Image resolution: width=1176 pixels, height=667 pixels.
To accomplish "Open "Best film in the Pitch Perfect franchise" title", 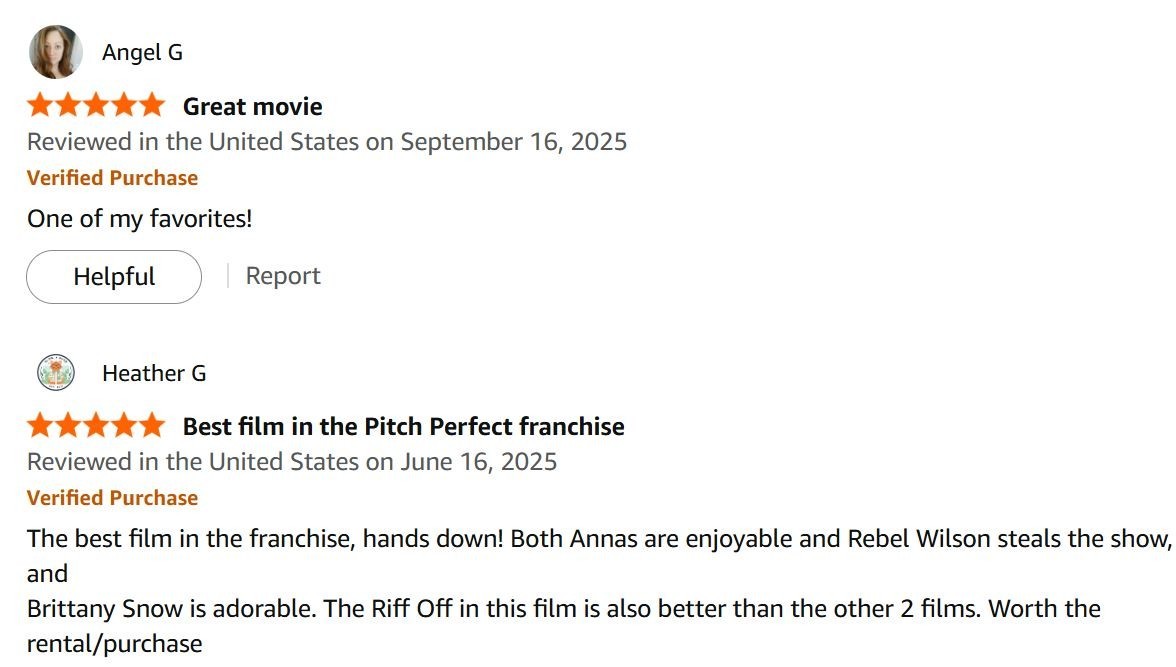I will [x=403, y=427].
